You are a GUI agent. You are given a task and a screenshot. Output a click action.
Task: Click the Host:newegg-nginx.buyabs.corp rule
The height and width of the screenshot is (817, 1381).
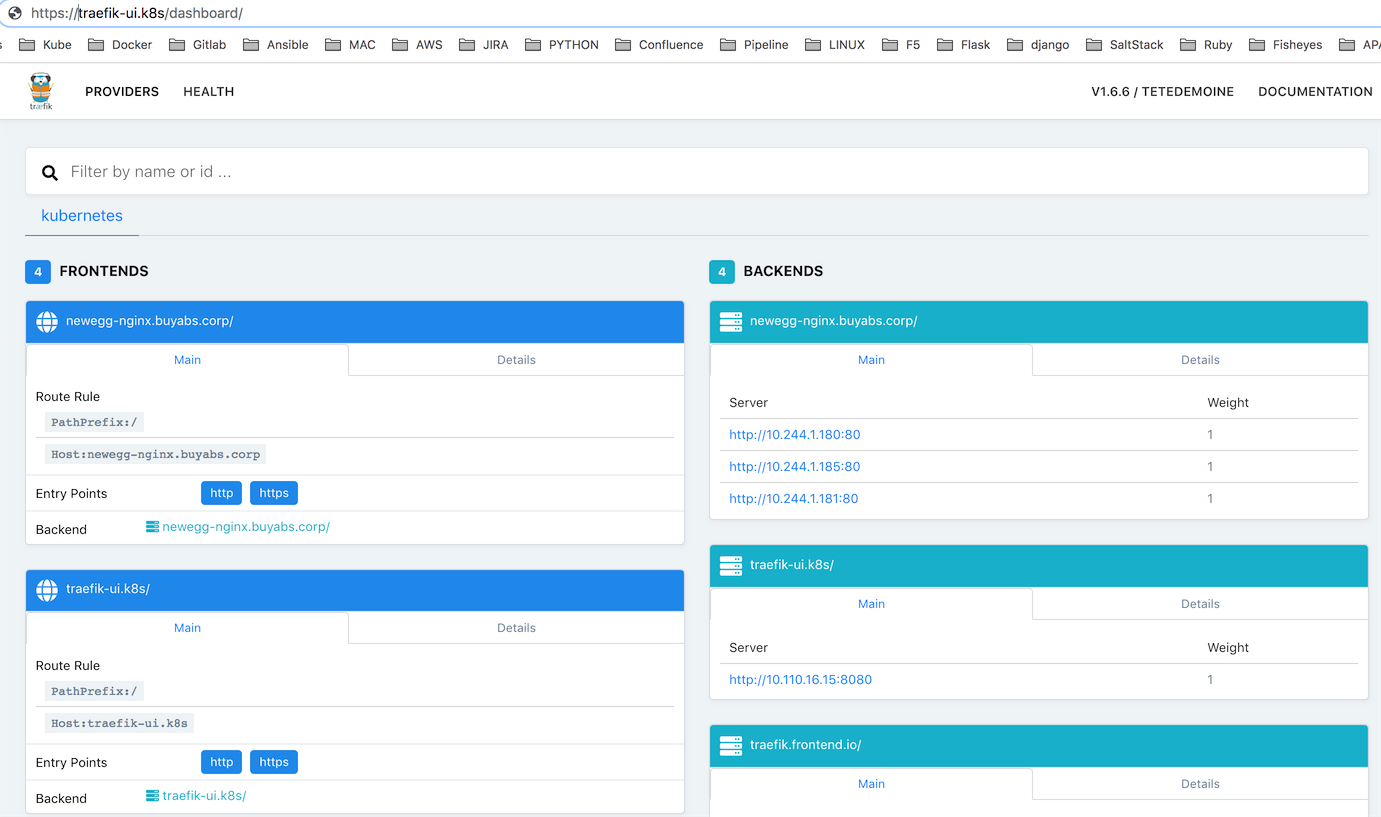point(156,455)
